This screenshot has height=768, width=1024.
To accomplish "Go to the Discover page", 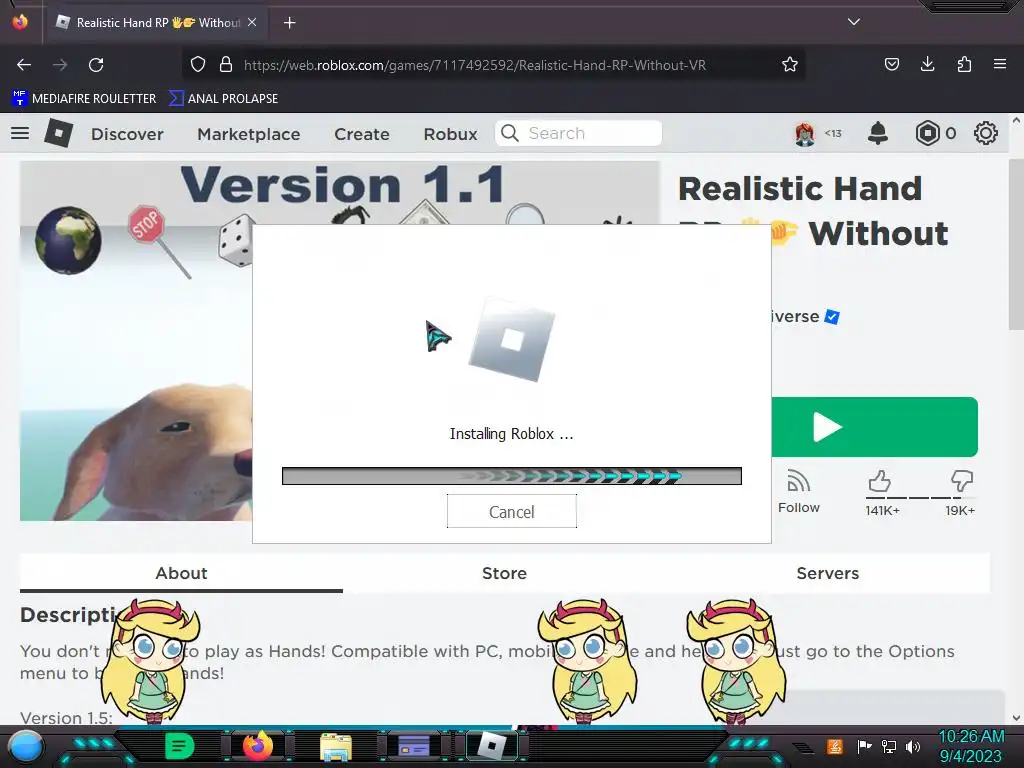I will click(x=127, y=134).
